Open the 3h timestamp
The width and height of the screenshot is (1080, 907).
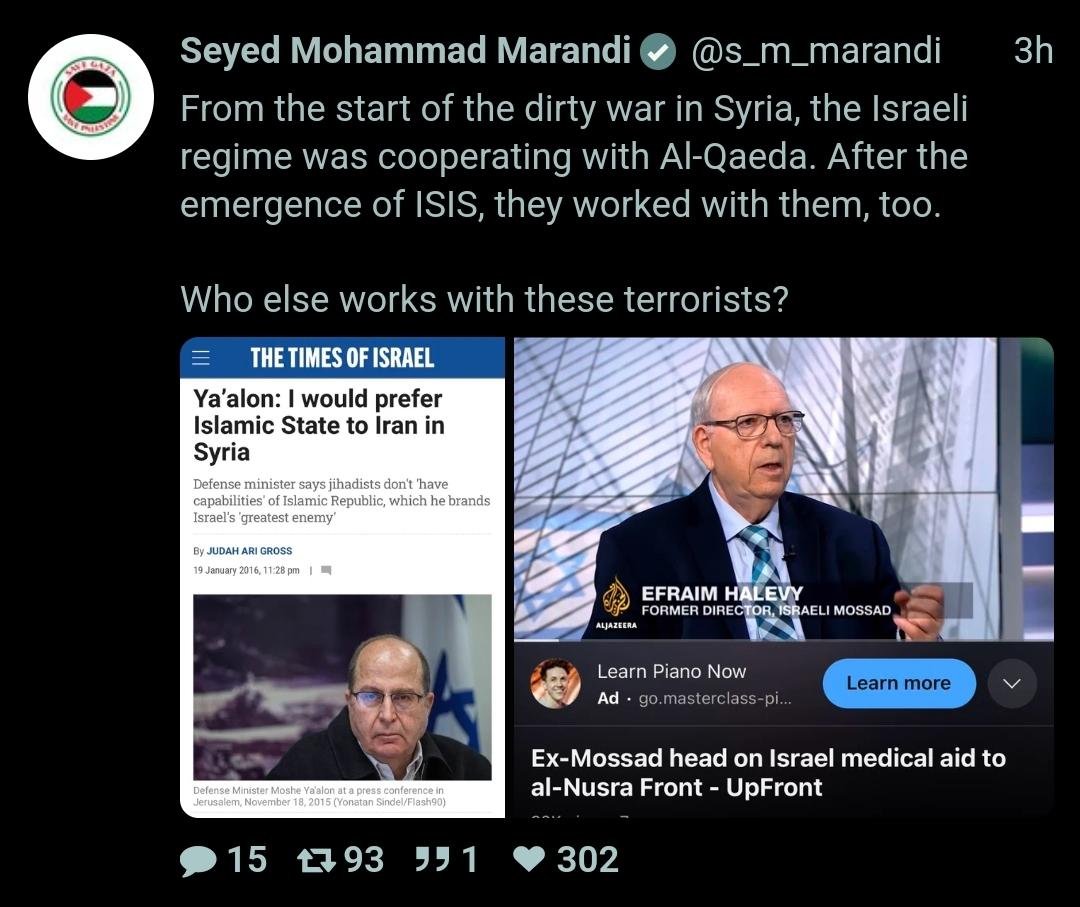tap(1033, 51)
